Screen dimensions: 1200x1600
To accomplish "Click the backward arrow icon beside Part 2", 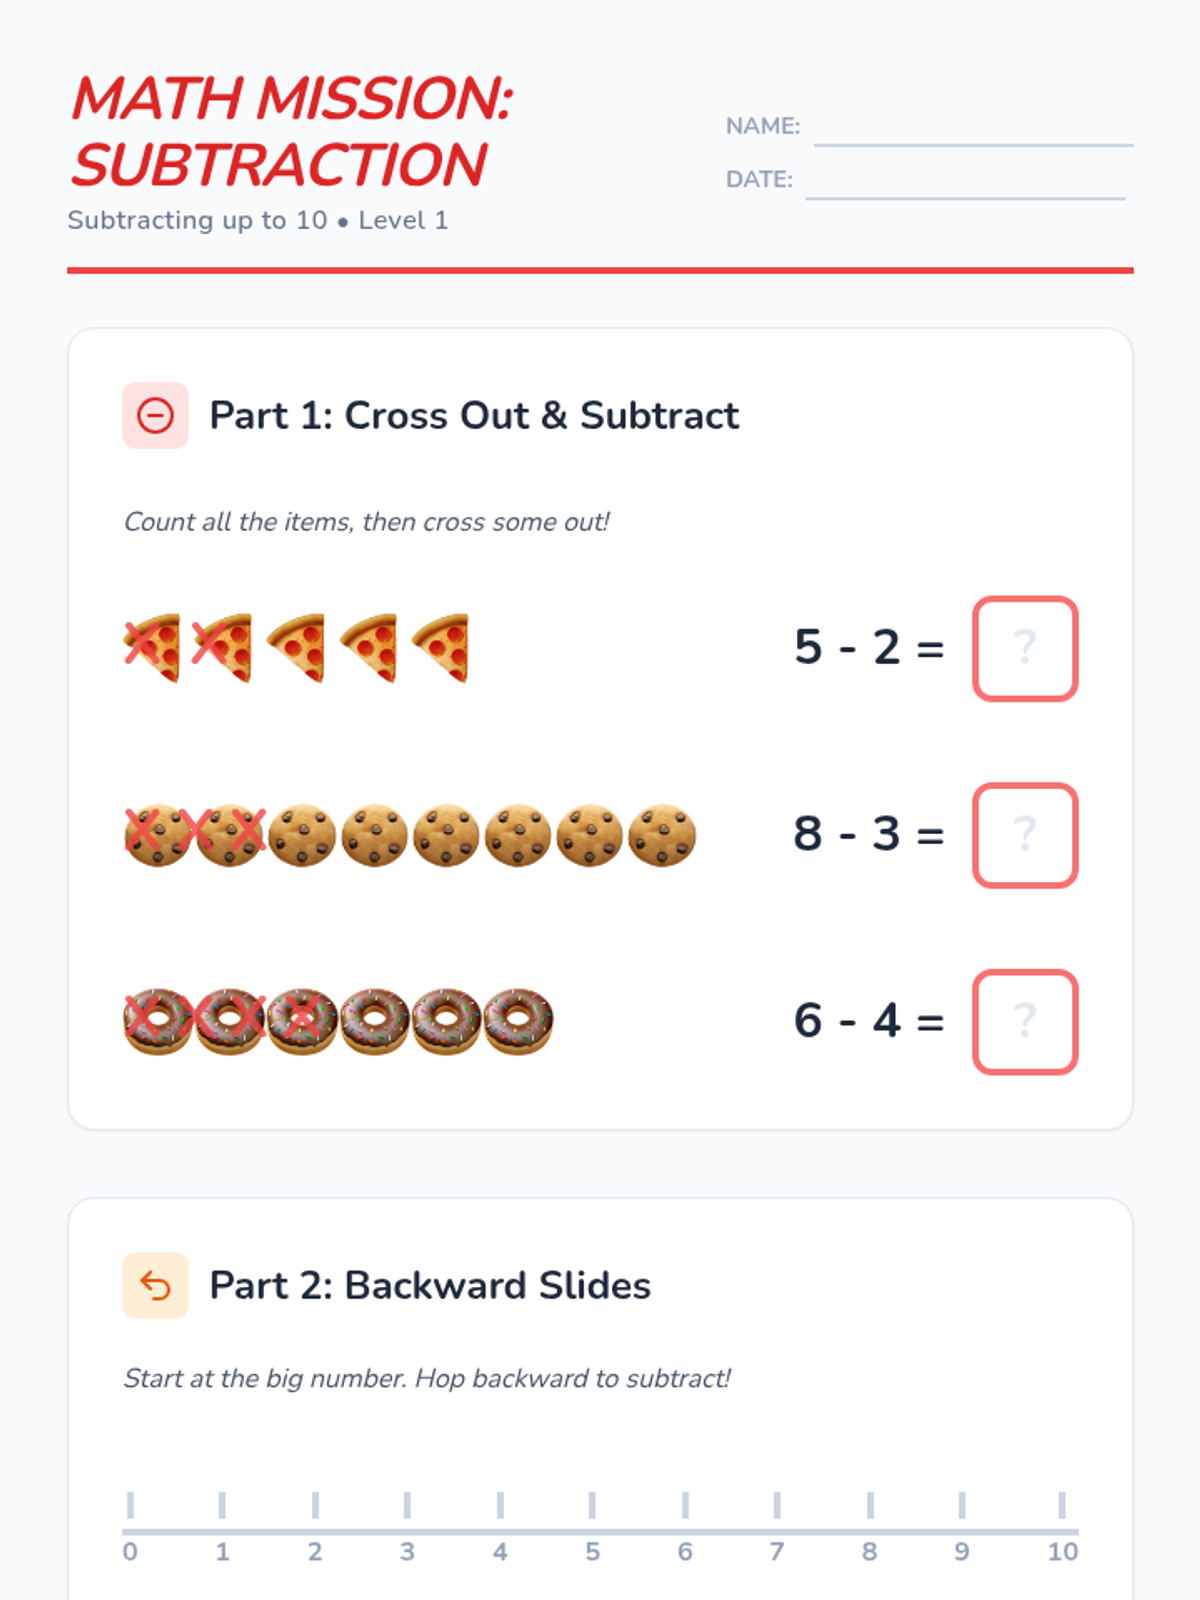I will click(x=155, y=1285).
